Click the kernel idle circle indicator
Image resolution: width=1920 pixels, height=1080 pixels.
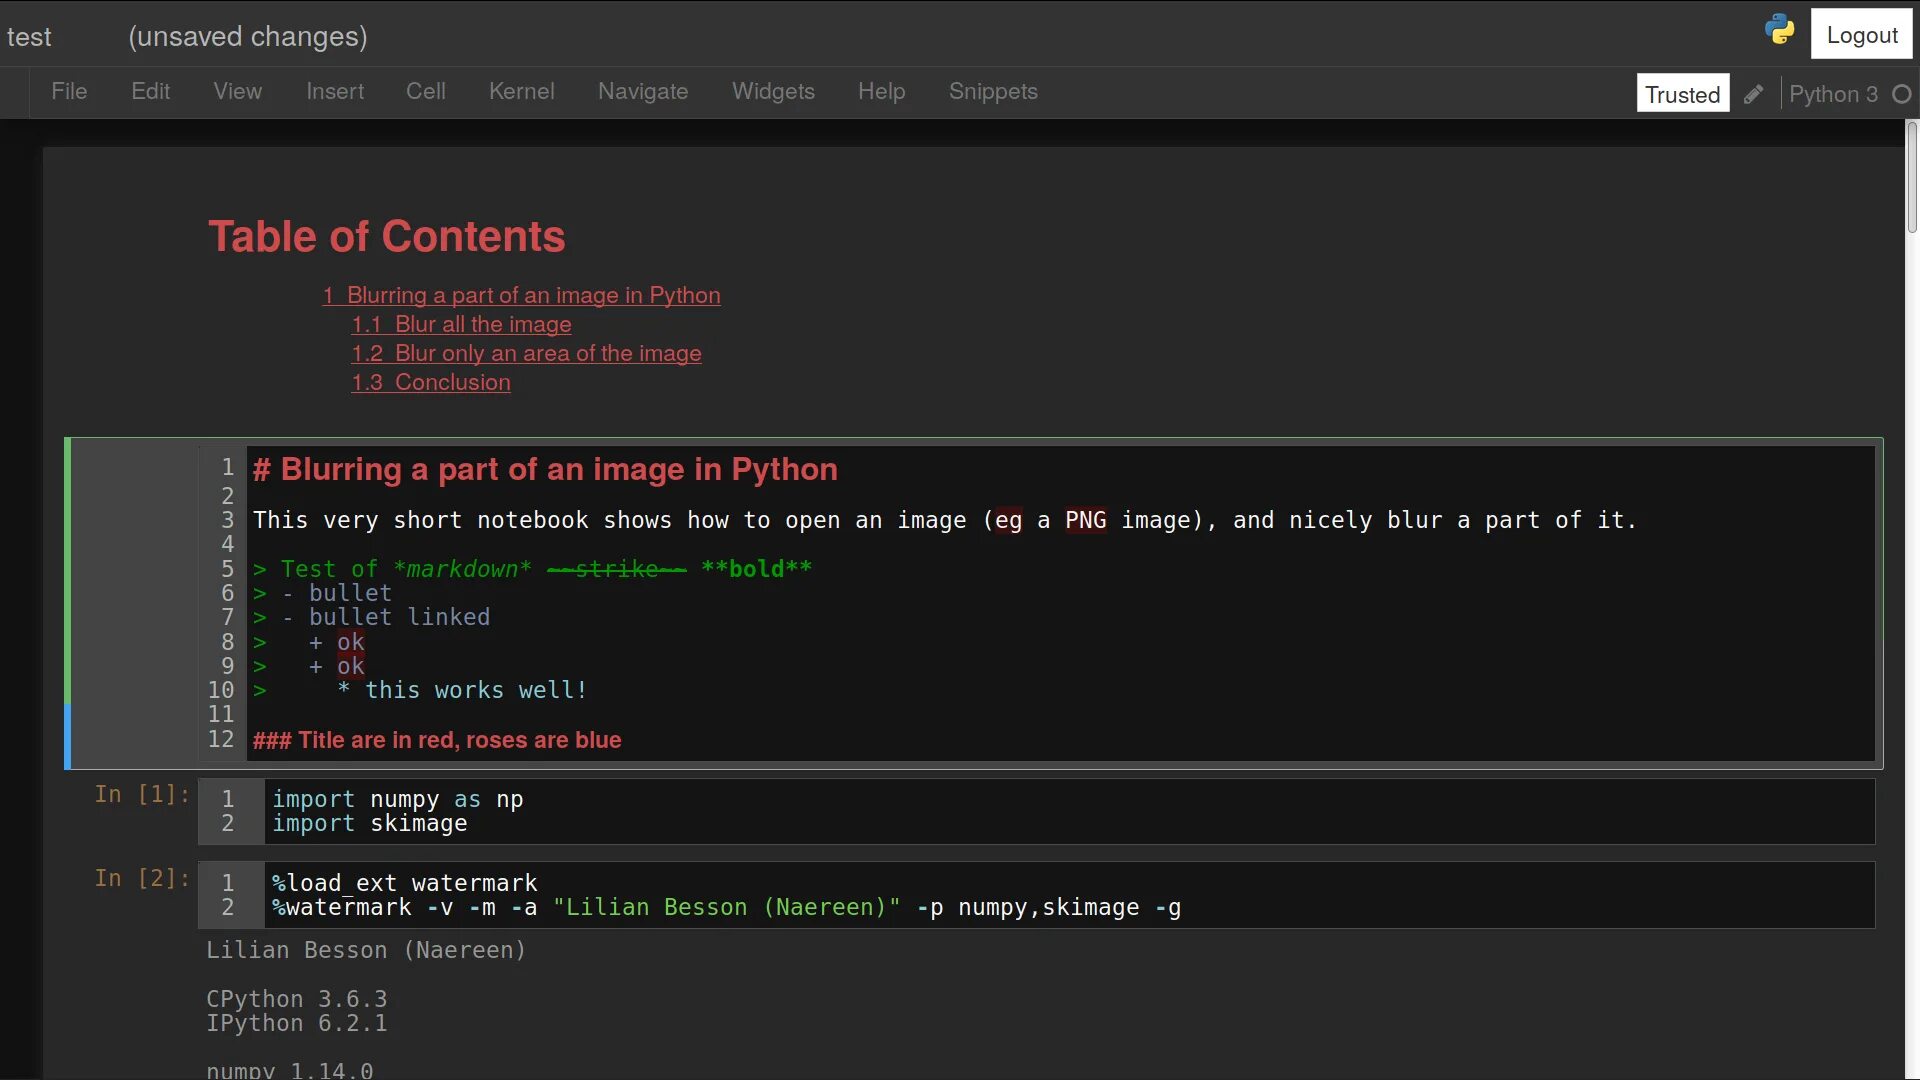tap(1902, 94)
